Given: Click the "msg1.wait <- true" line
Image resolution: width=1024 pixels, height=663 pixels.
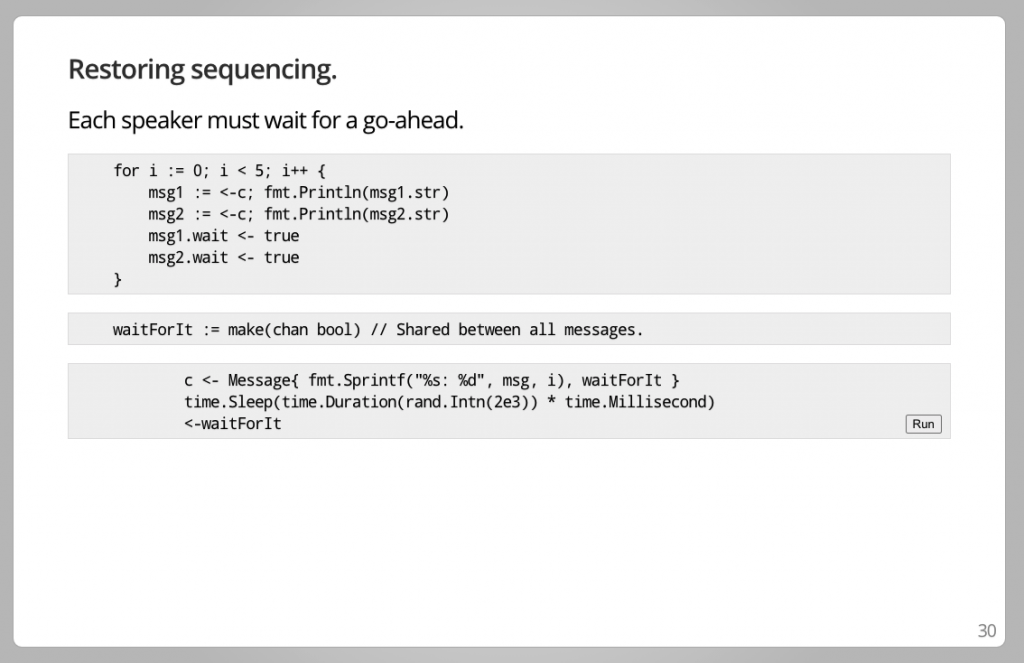Looking at the screenshot, I should coord(223,236).
